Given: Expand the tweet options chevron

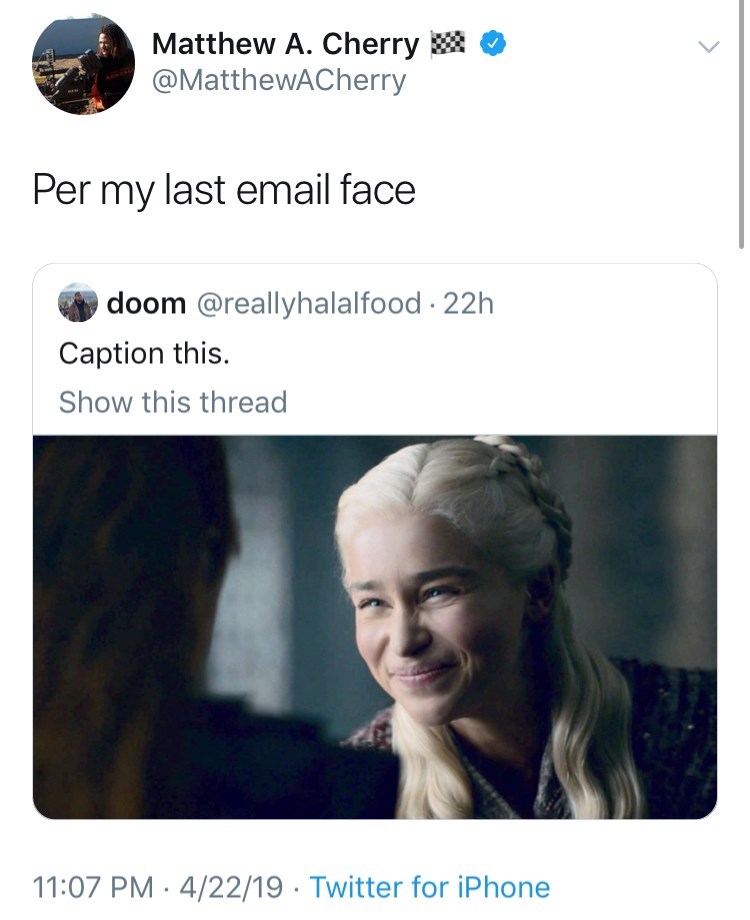Looking at the screenshot, I should pos(709,46).
